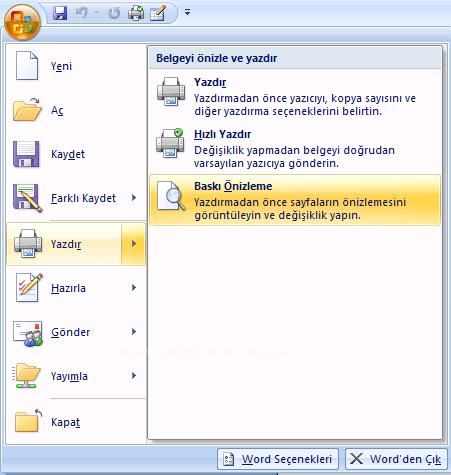Expand the Farklı Kaydet submenu arrow
Image resolution: width=451 pixels, height=475 pixels.
[134, 198]
